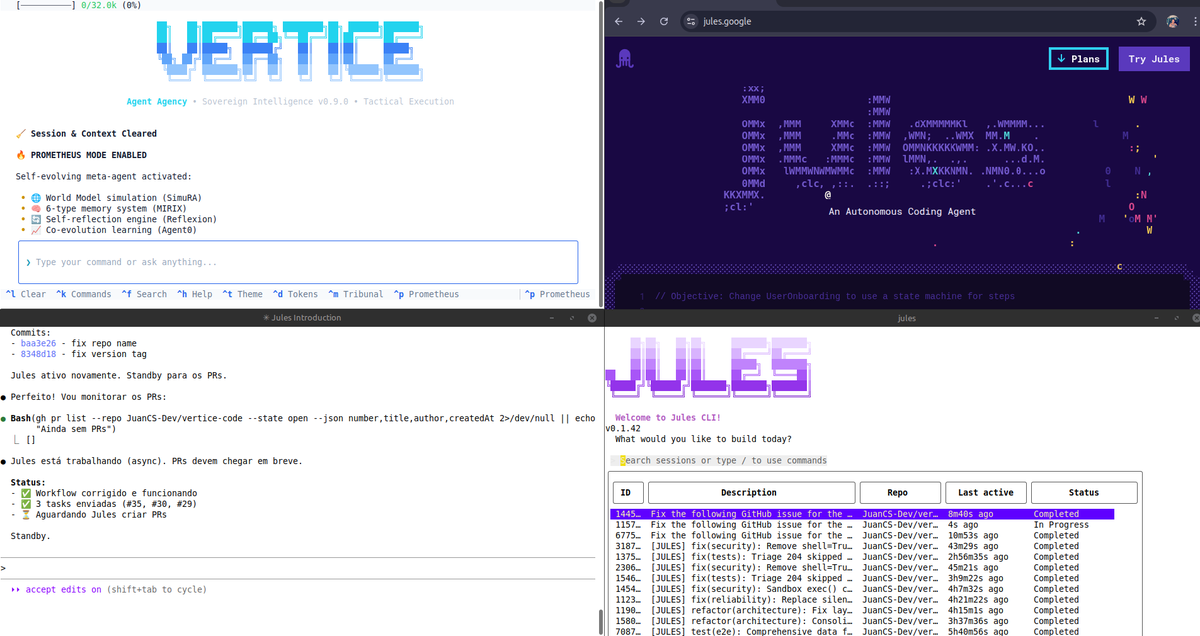
Task: Click the left Prometheus shortcut next to Tribunal
Action: coord(427,294)
